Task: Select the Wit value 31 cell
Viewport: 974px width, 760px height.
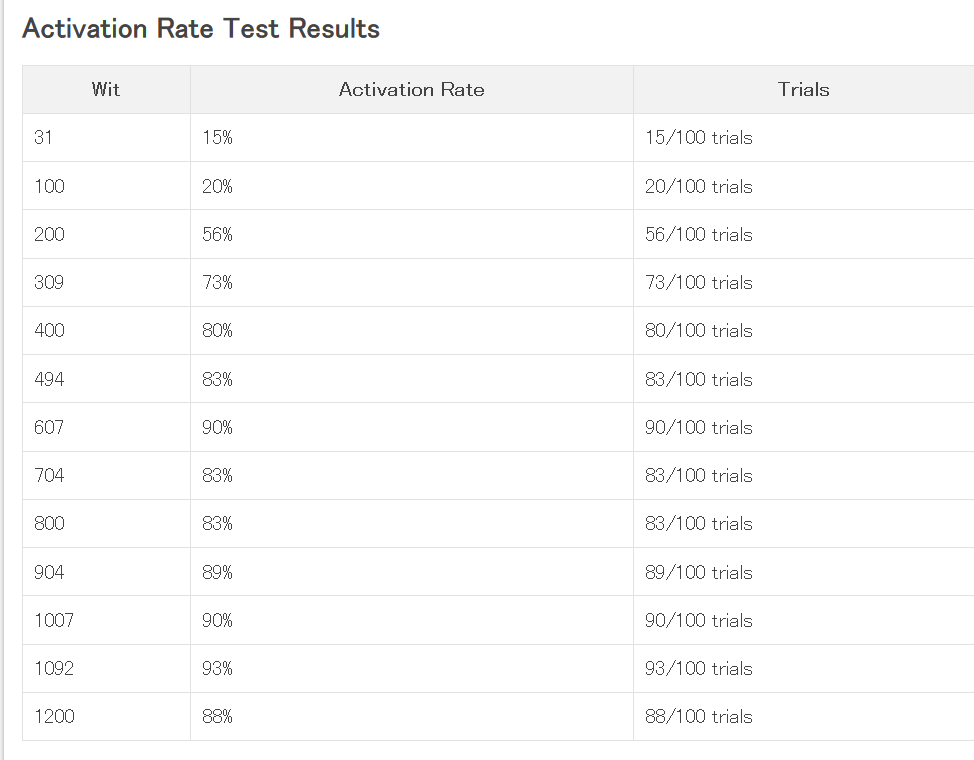Action: [x=106, y=137]
